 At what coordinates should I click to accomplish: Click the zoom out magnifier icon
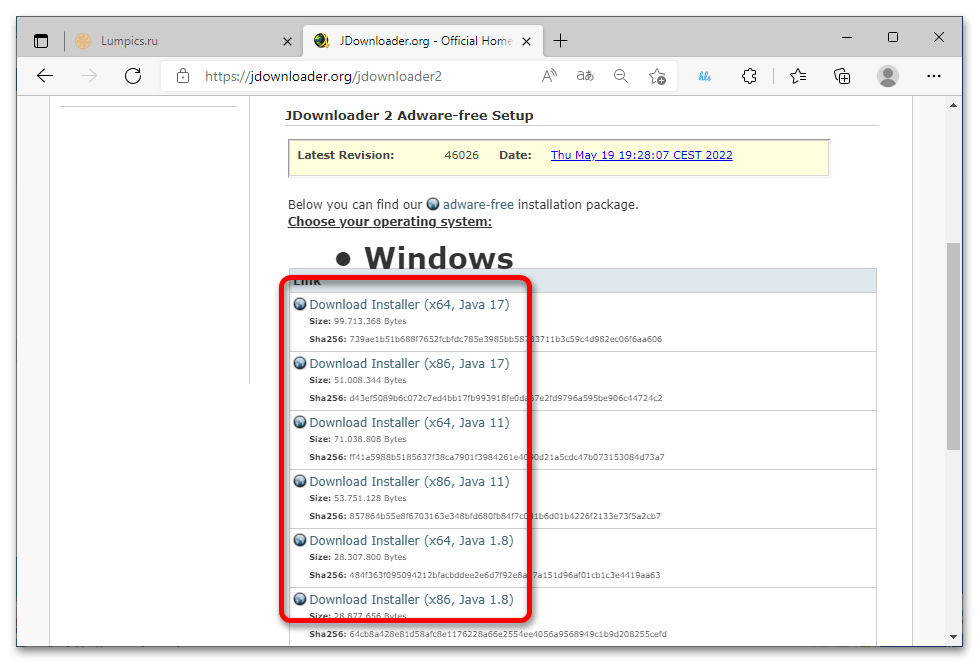tap(621, 76)
